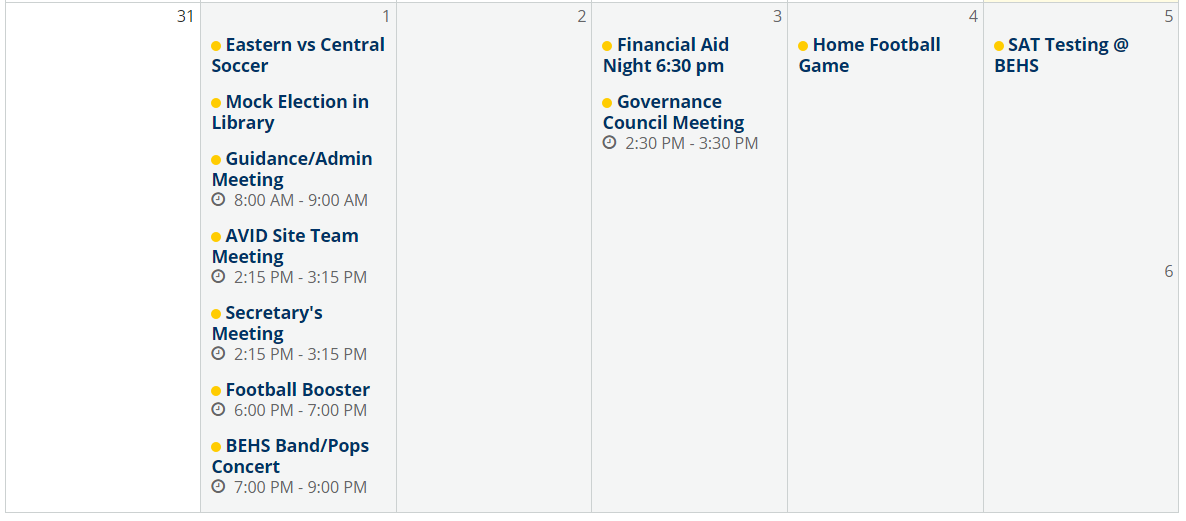The image size is (1186, 521).
Task: Open Financial Aid Night 6:30 pm event
Action: coord(666,55)
